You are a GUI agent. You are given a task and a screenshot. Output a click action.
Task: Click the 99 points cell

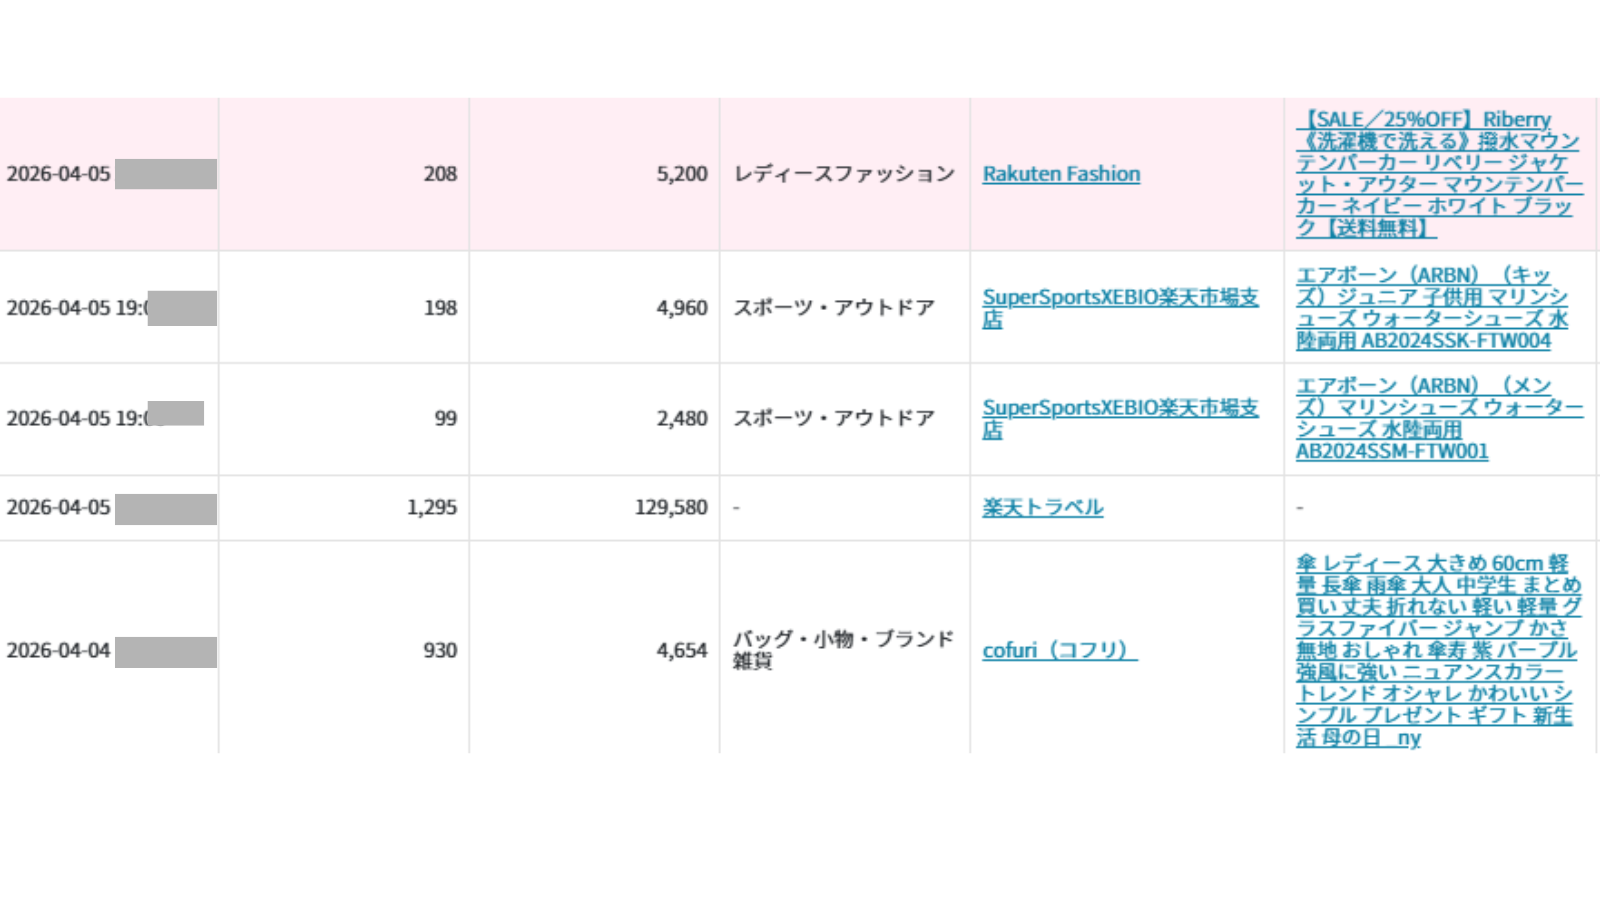click(x=446, y=418)
